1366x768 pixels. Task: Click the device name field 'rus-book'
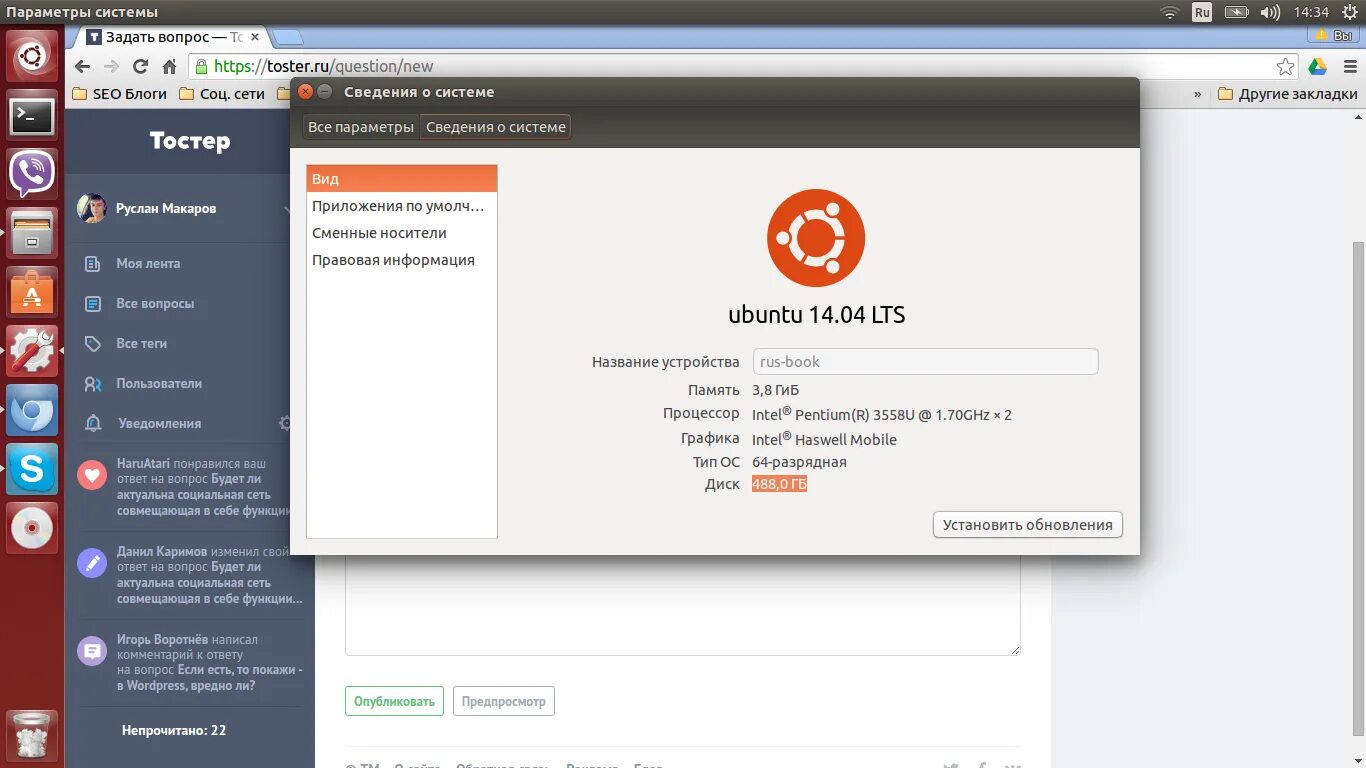coord(925,362)
